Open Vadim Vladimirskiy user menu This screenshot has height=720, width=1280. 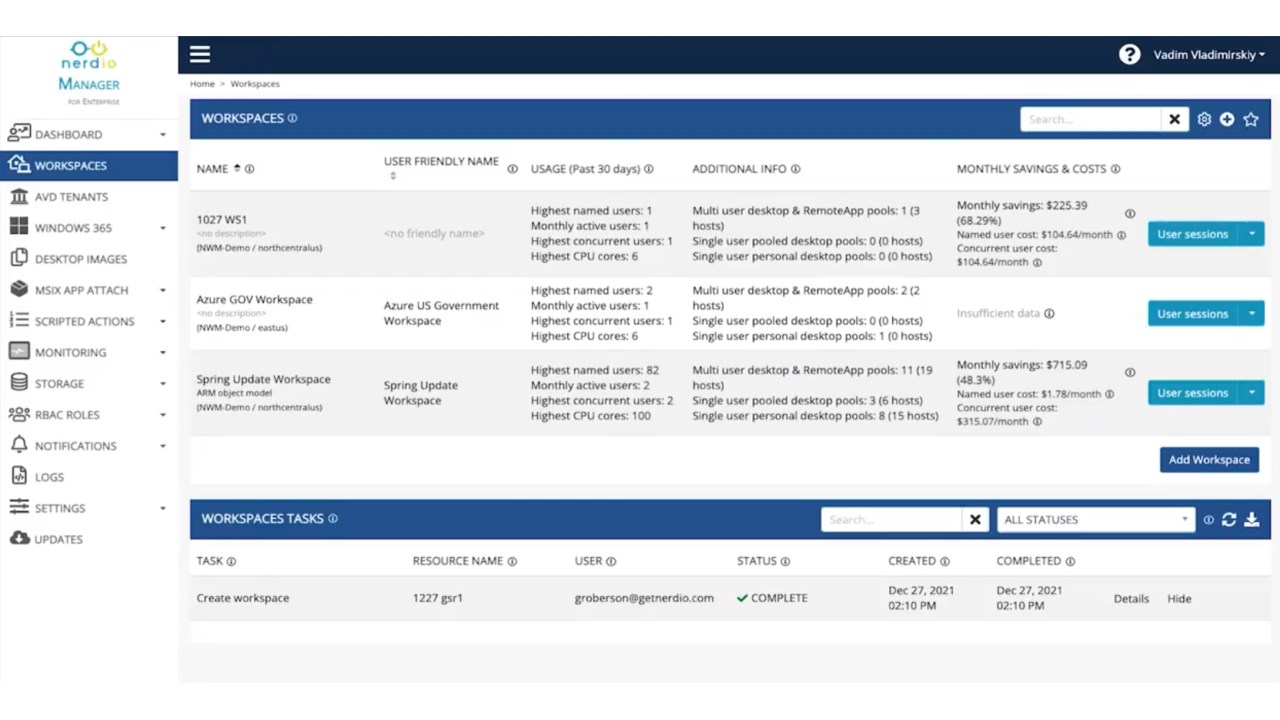[1209, 55]
